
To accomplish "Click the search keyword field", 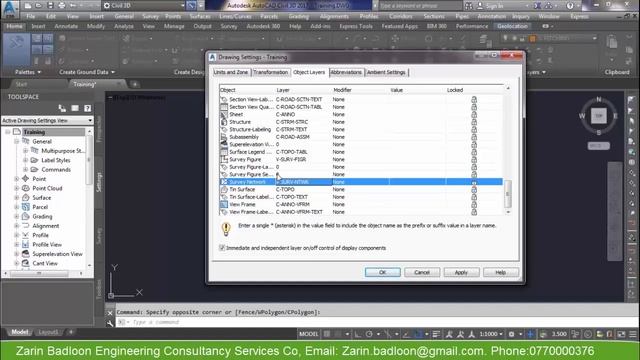I will pyautogui.click(x=419, y=6).
